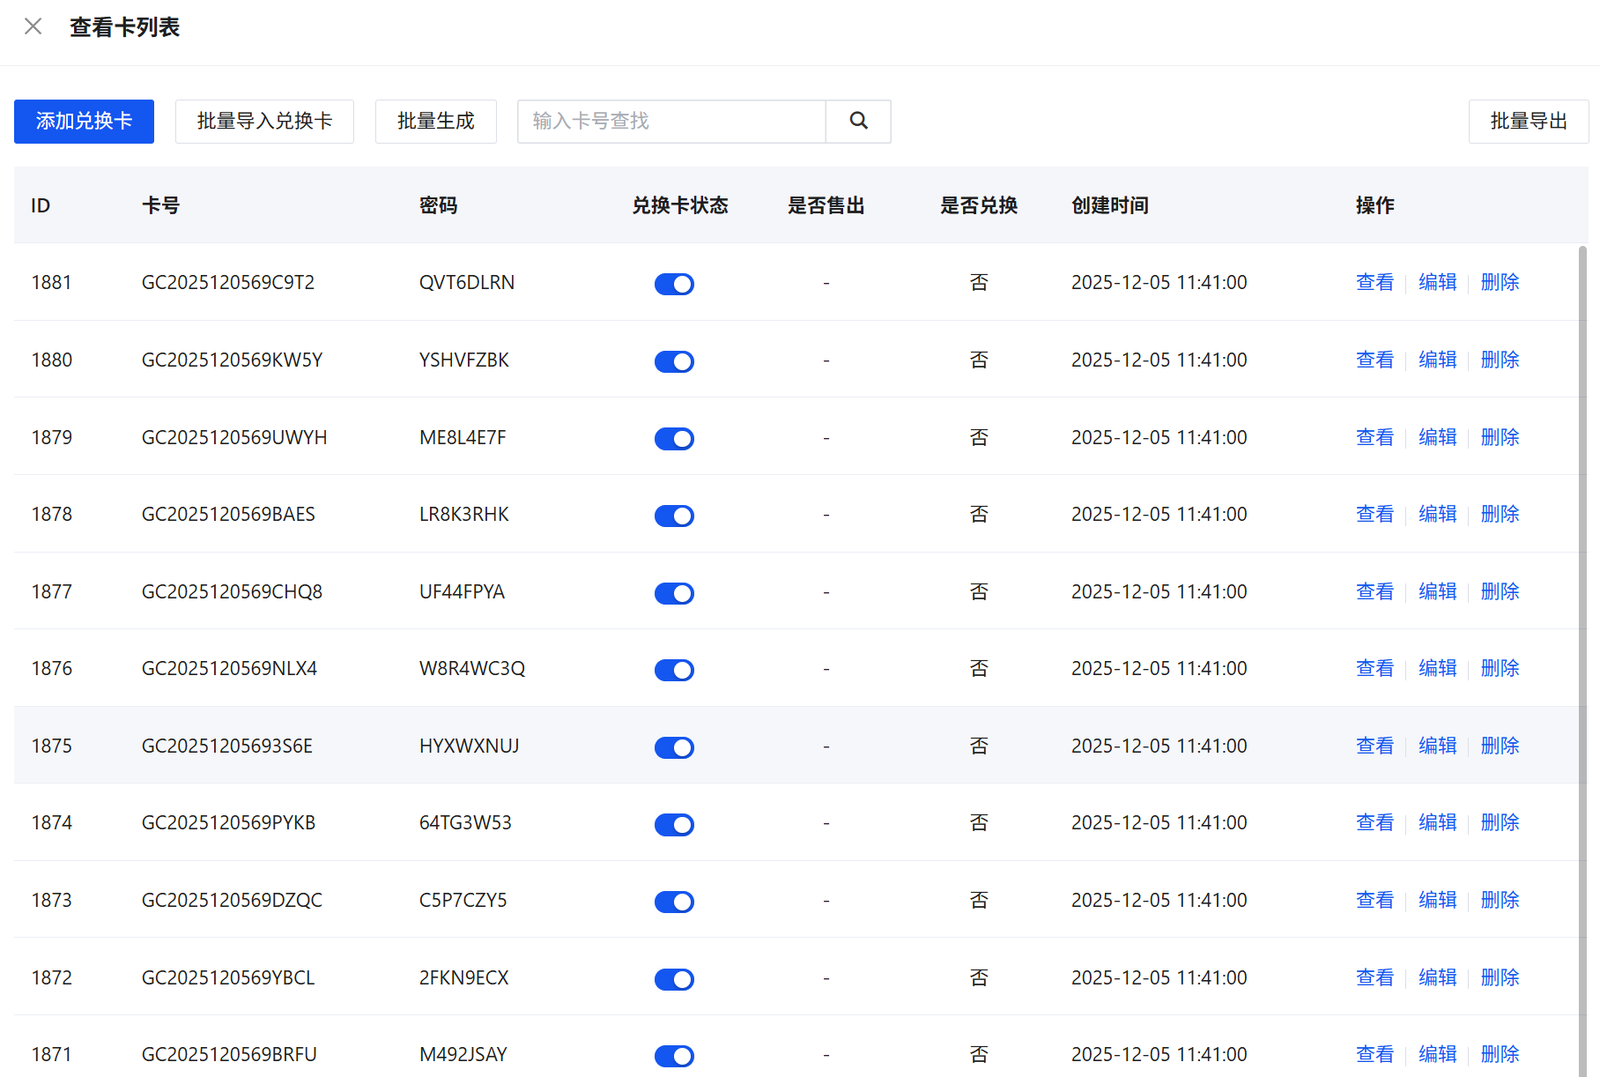1600x1077 pixels.
Task: Close the card list panel
Action: pos(33,27)
